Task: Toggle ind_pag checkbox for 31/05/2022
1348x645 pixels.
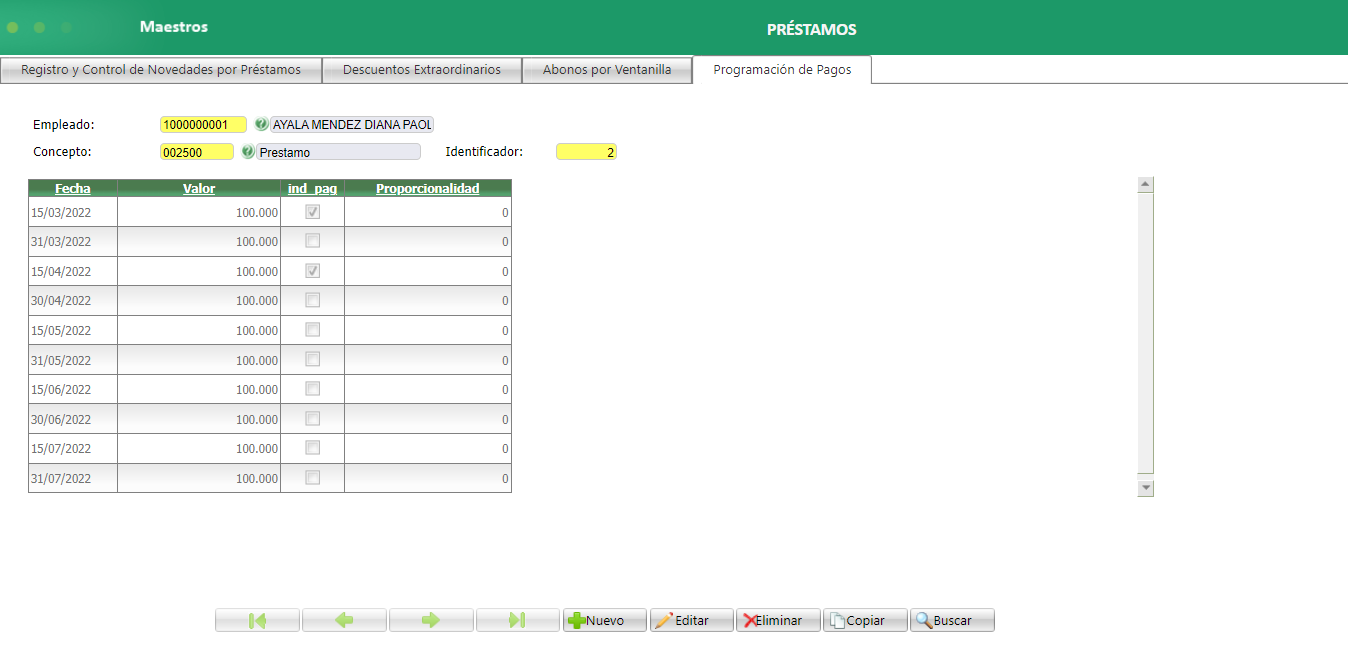Action: pos(313,359)
